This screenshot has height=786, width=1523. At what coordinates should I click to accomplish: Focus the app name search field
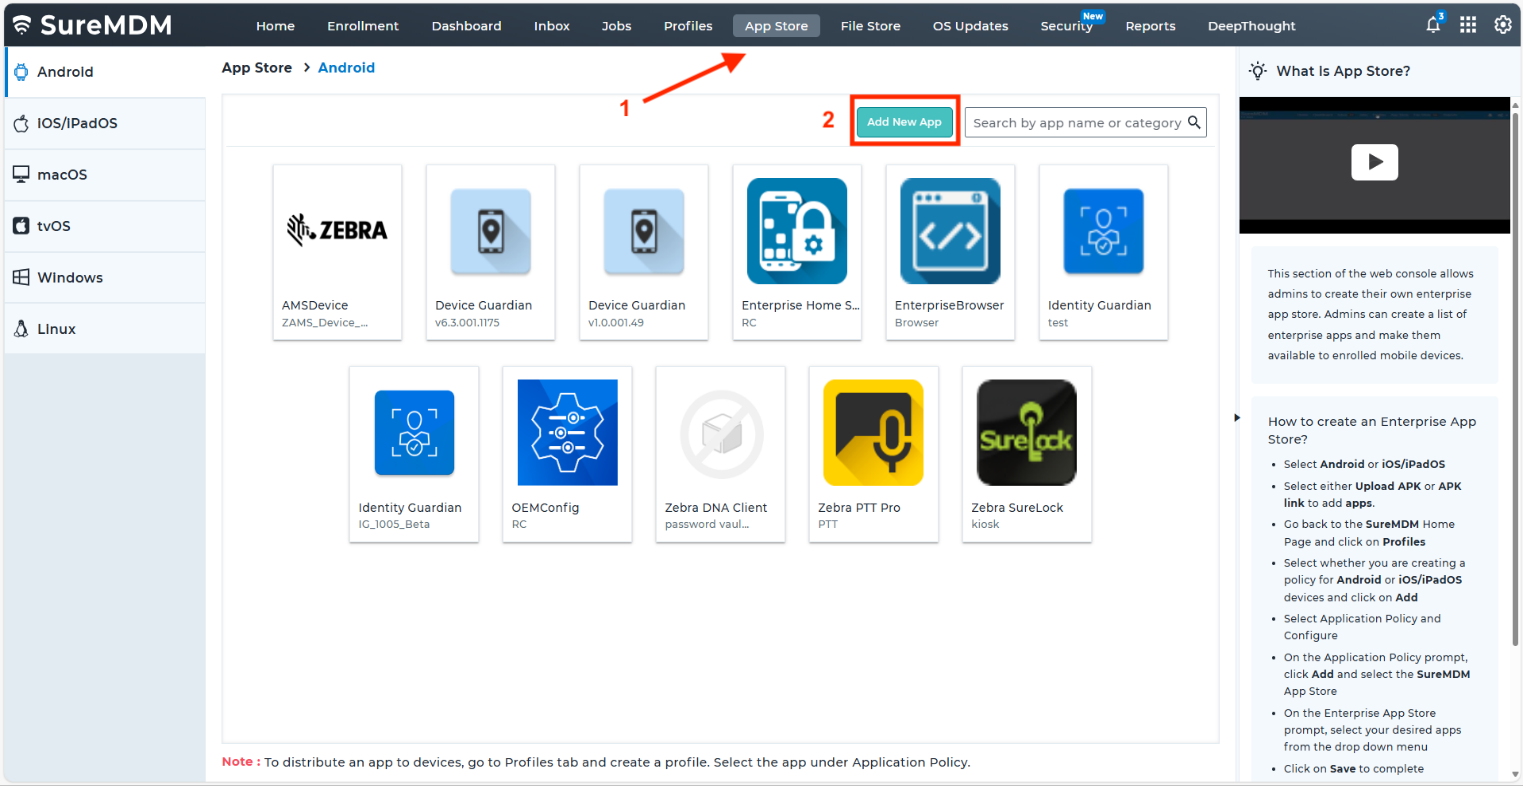click(x=1076, y=123)
